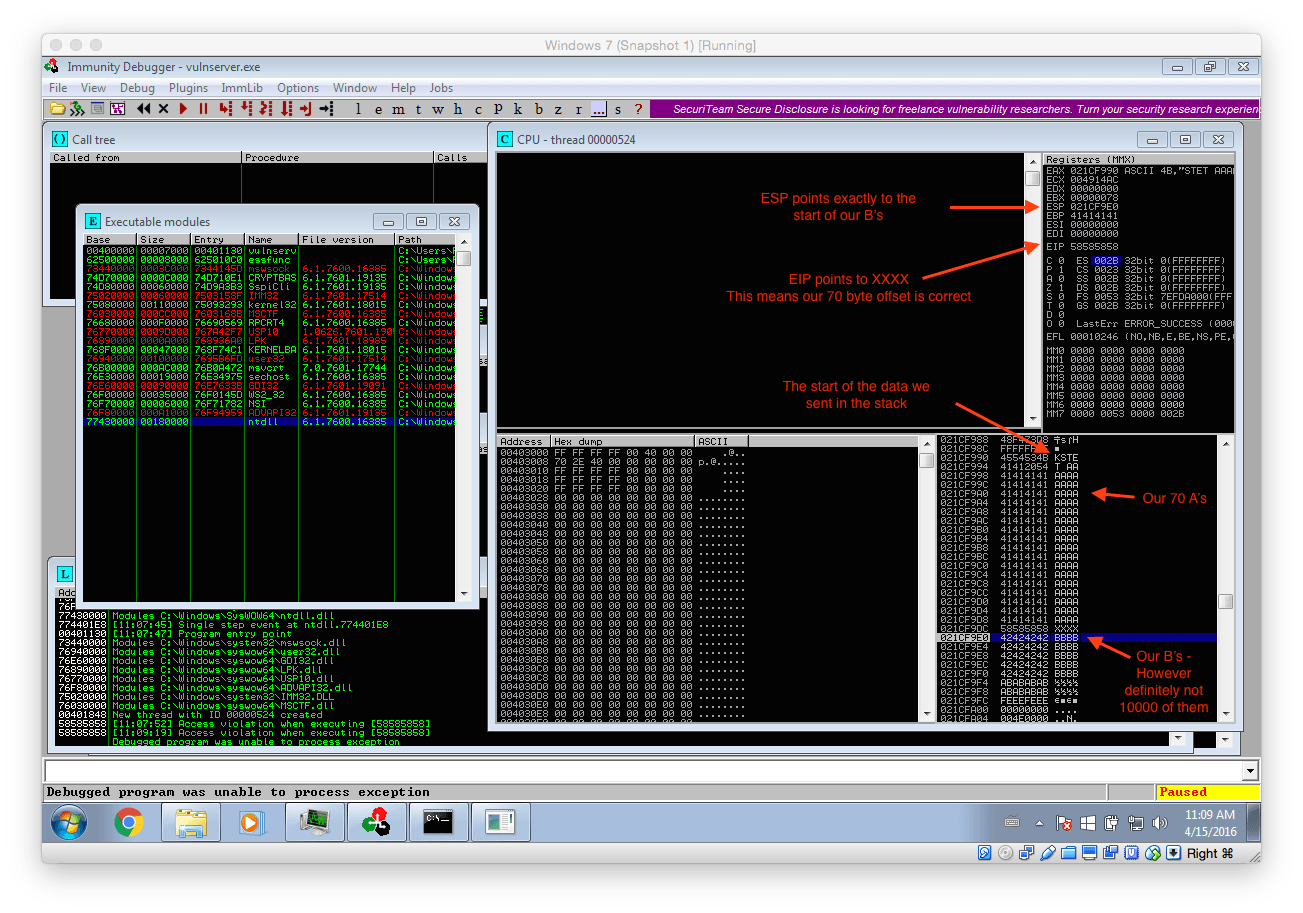This screenshot has width=1303, height=913.
Task: Select essfunc row in Executable modules
Action: [x=268, y=259]
